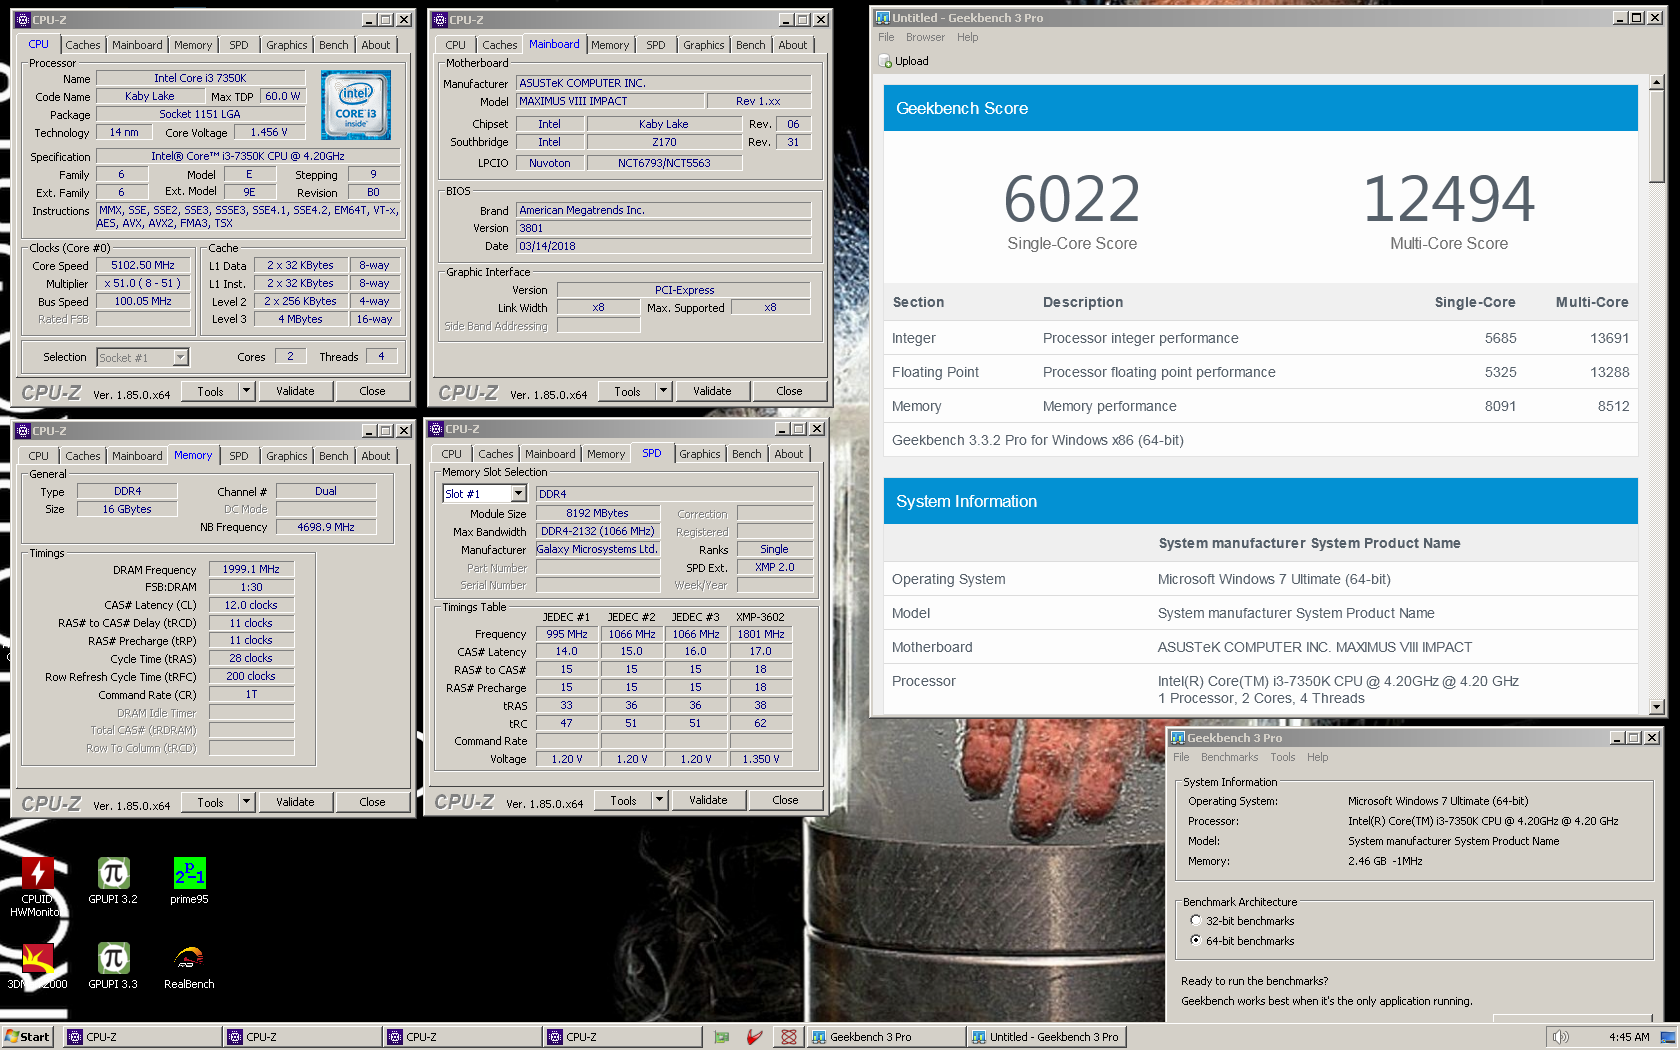The image size is (1680, 1050).
Task: Click the Upload icon in Geekbench
Action: pos(885,61)
